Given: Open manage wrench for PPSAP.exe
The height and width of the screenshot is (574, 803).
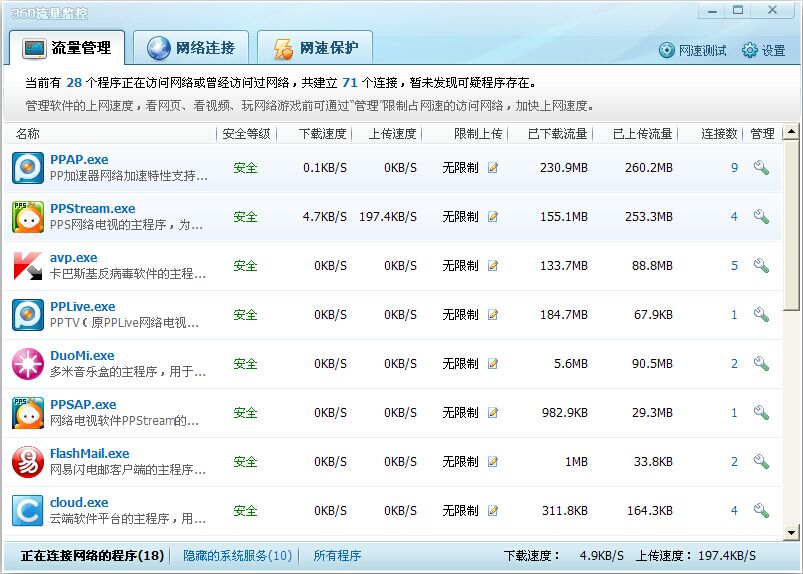Looking at the screenshot, I should coord(761,412).
